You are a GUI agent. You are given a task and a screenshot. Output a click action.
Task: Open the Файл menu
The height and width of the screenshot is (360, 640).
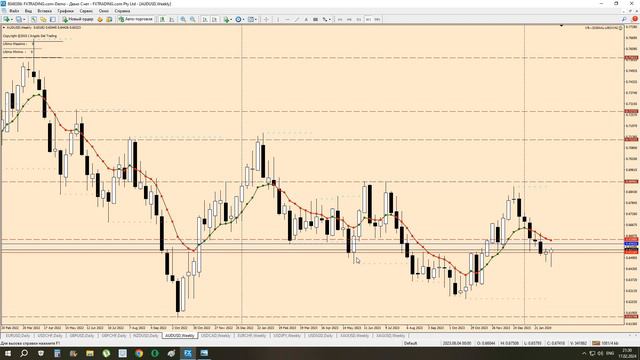14,11
